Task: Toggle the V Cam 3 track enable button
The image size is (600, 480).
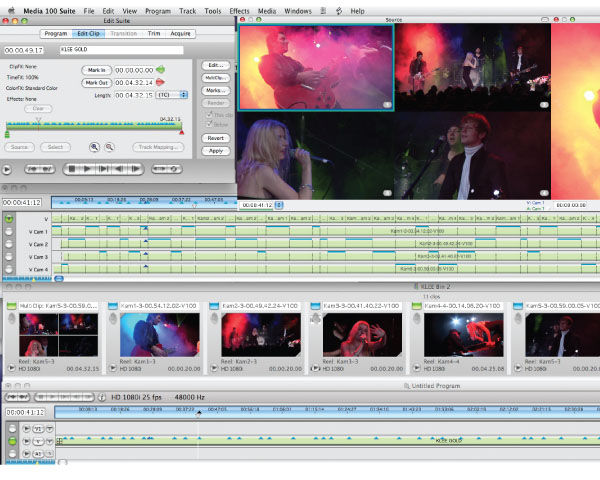Action: pyautogui.click(x=9, y=256)
